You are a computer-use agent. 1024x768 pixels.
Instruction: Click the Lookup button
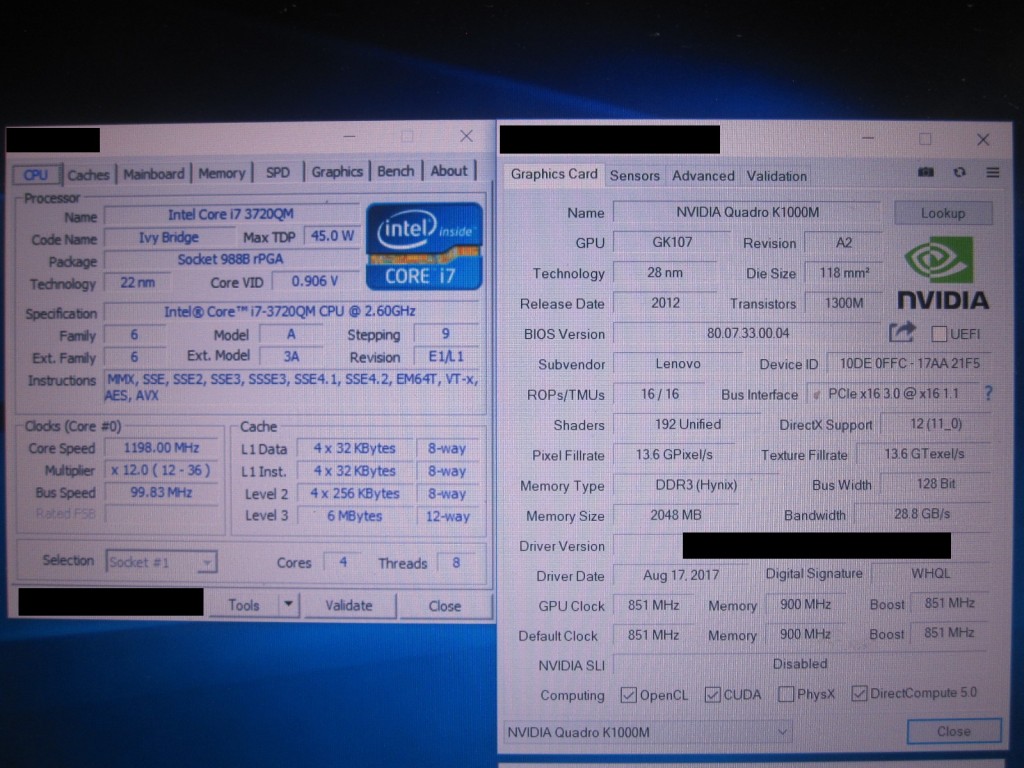point(943,213)
